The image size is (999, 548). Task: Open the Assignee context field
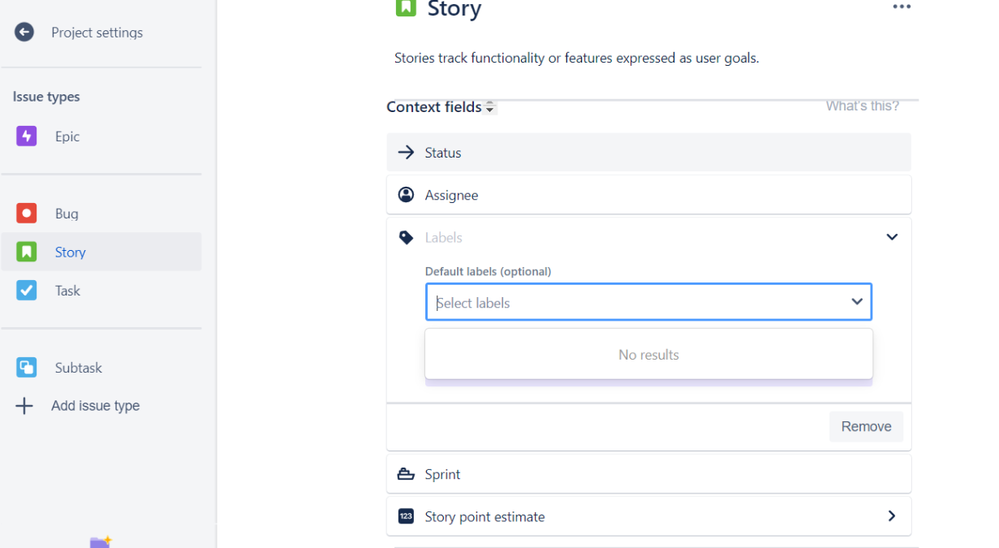pos(649,195)
